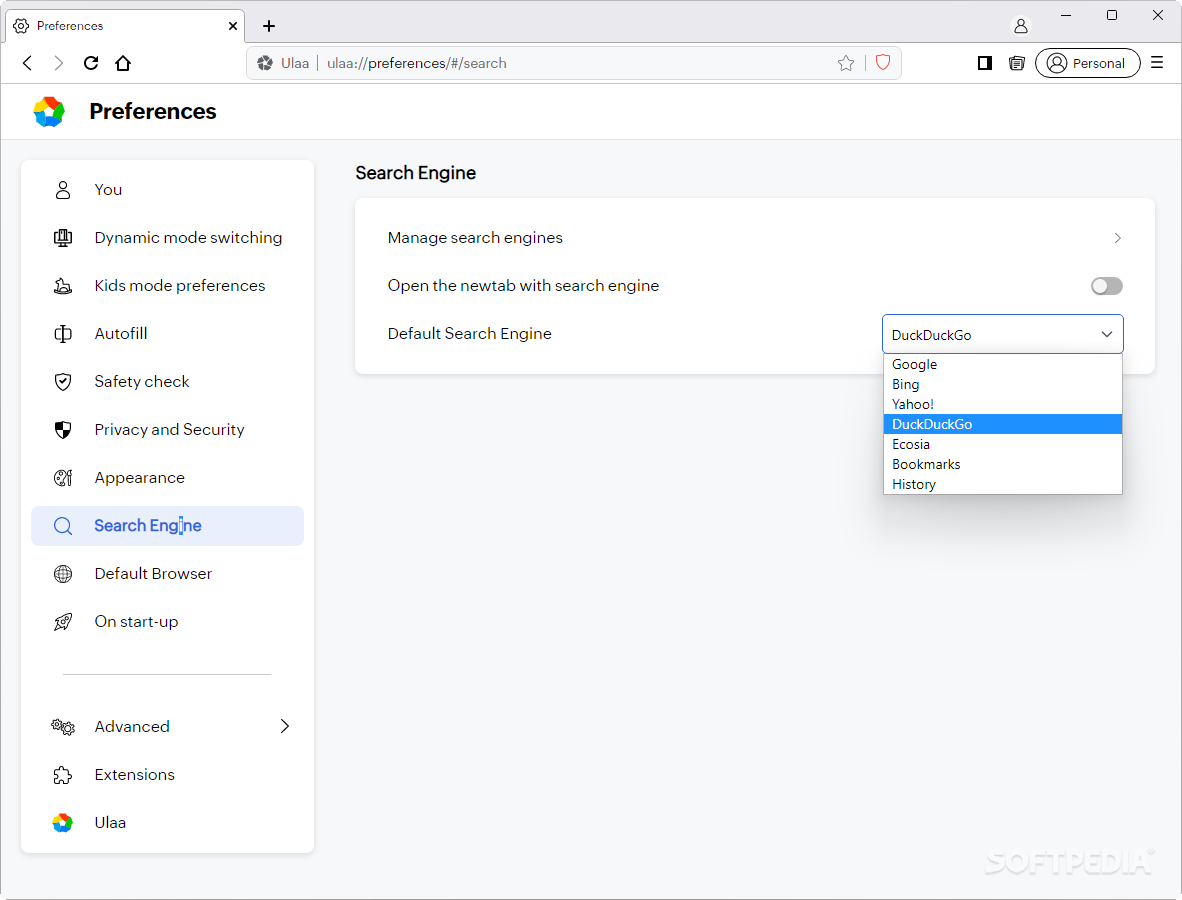
Task: Click the Autofill icon in sidebar
Action: (63, 334)
